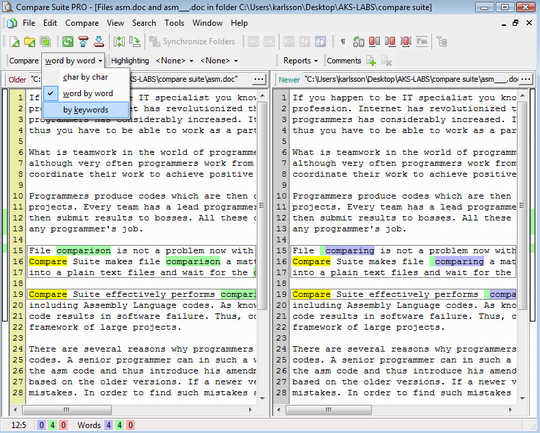Click the tree structure icon ending the toolbar

(x=442, y=42)
